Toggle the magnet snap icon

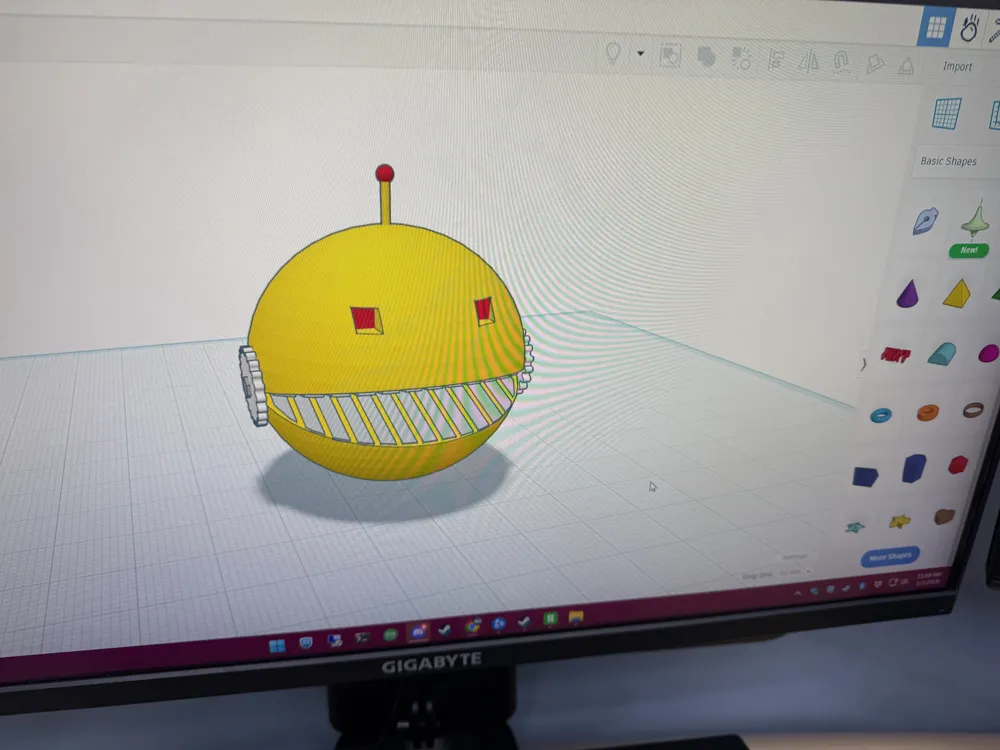click(842, 63)
